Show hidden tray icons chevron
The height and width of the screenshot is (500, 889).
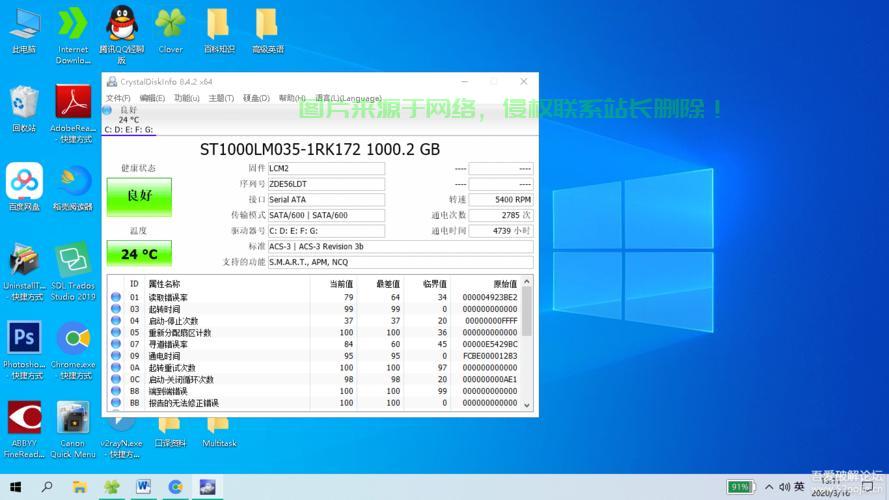[x=769, y=487]
